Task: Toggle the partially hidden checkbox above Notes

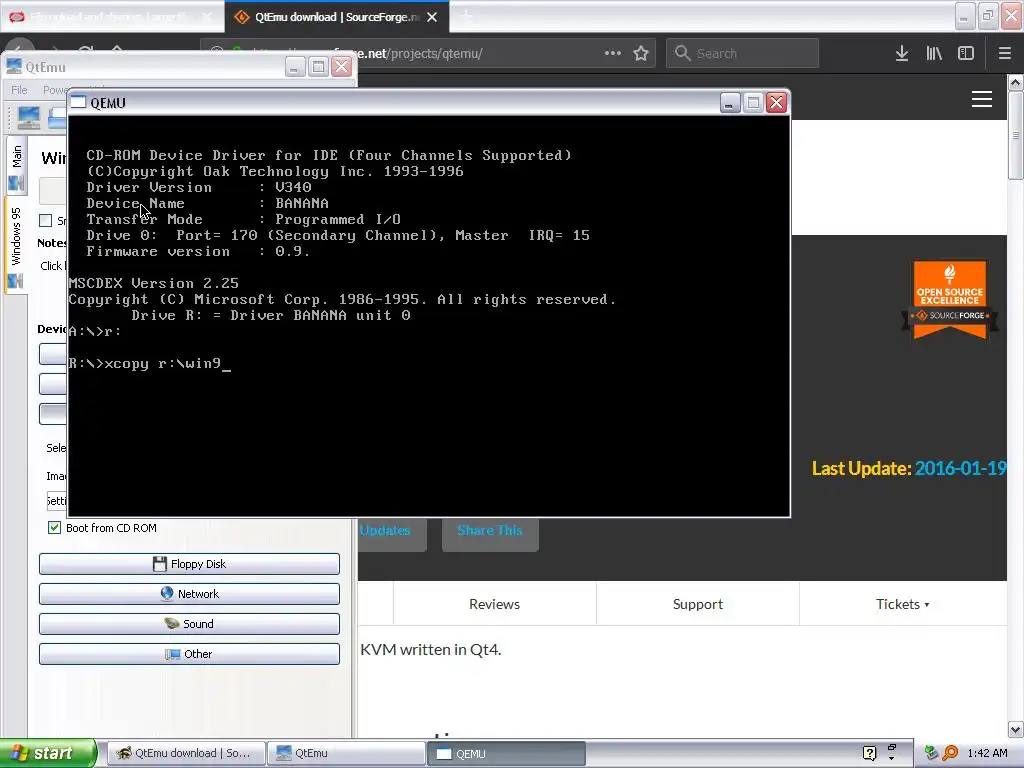Action: tap(46, 220)
